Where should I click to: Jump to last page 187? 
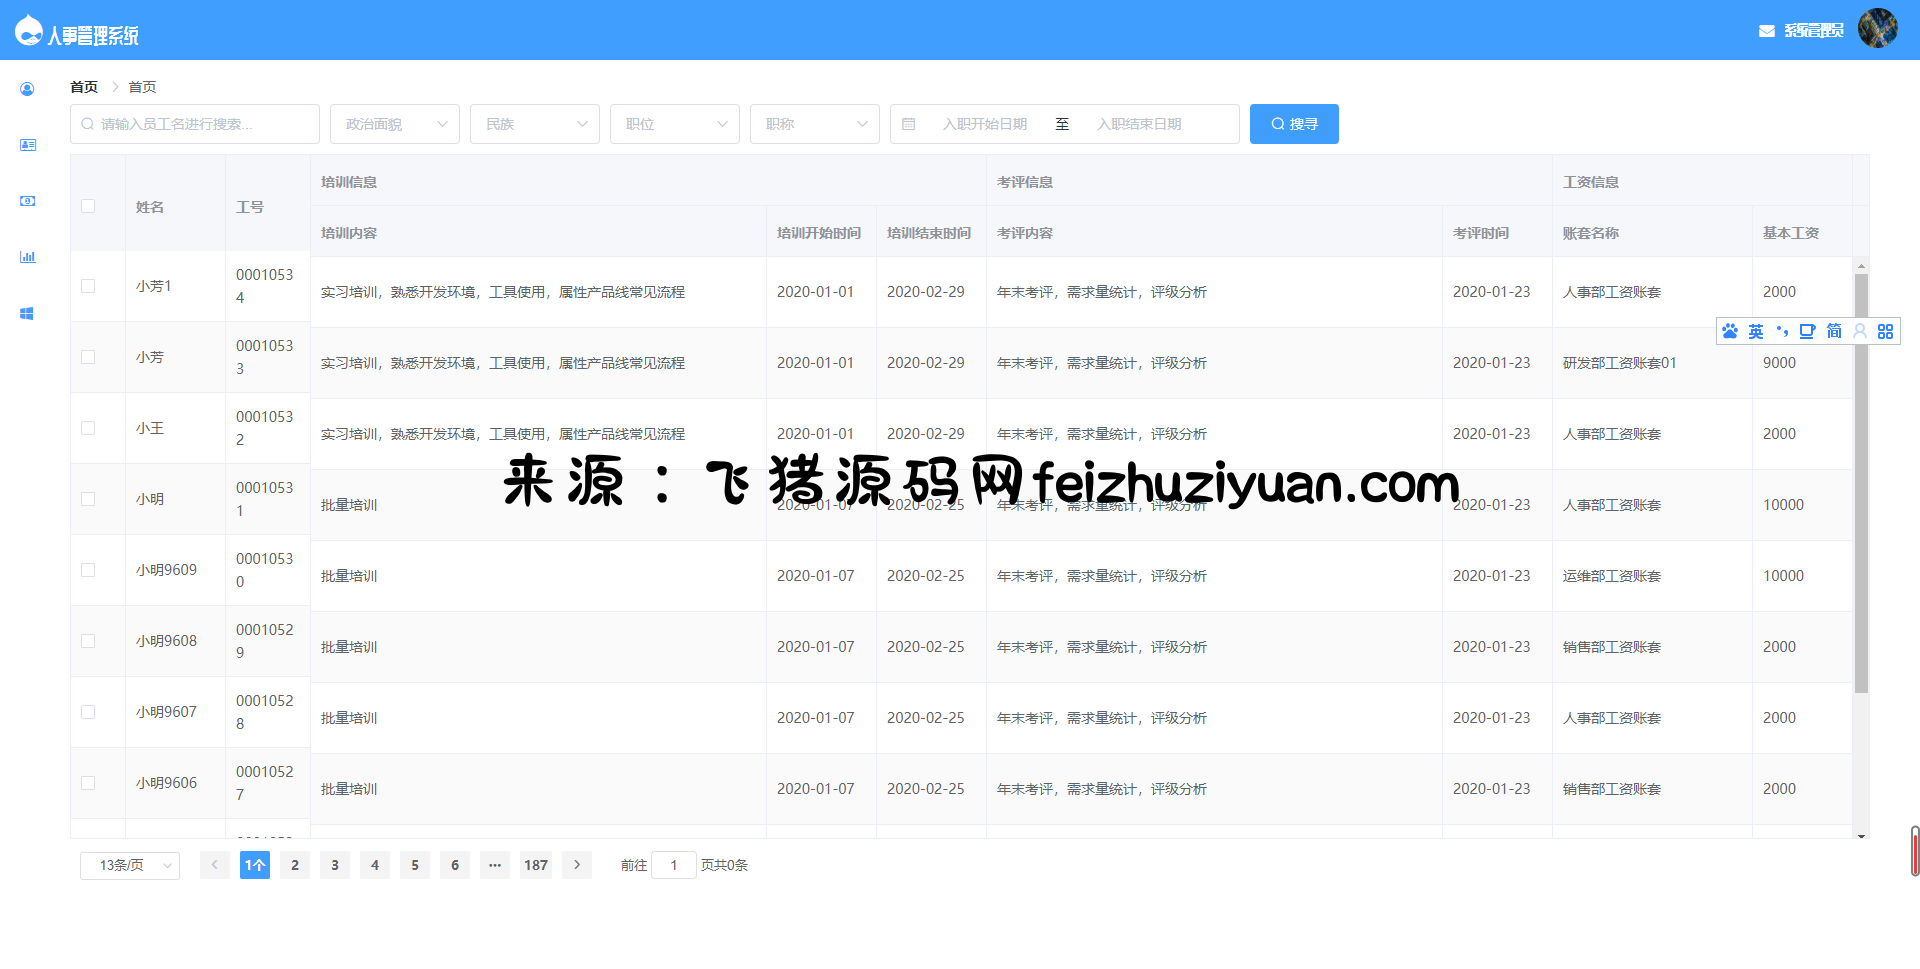536,865
